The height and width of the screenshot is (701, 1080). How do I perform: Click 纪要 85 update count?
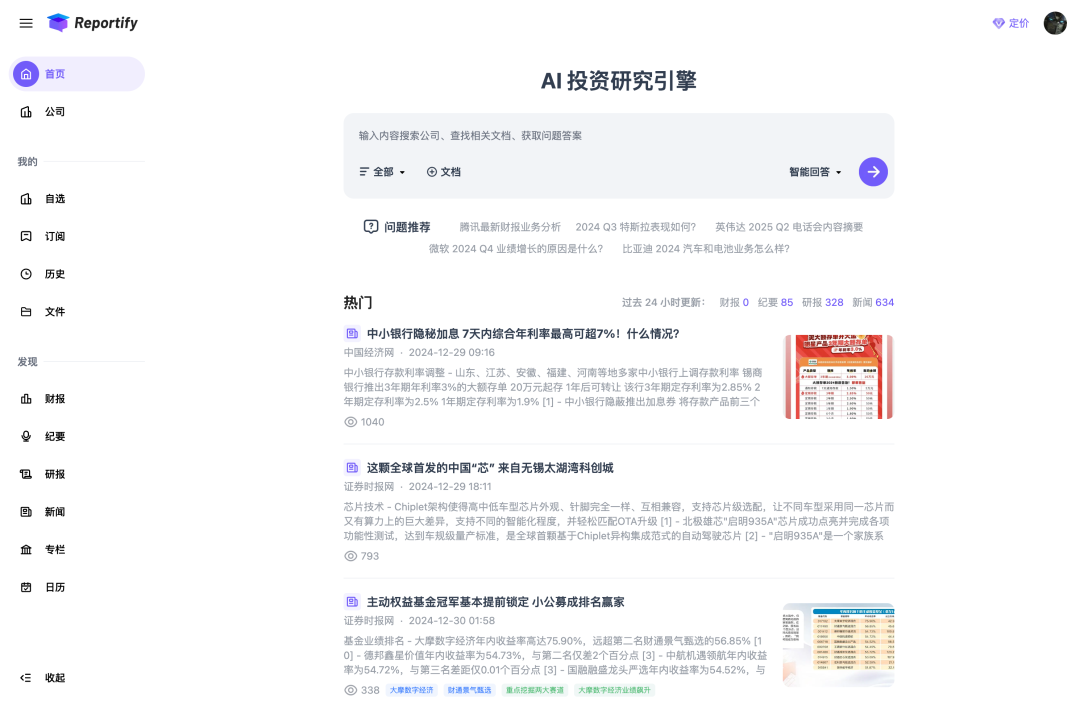[x=775, y=302]
